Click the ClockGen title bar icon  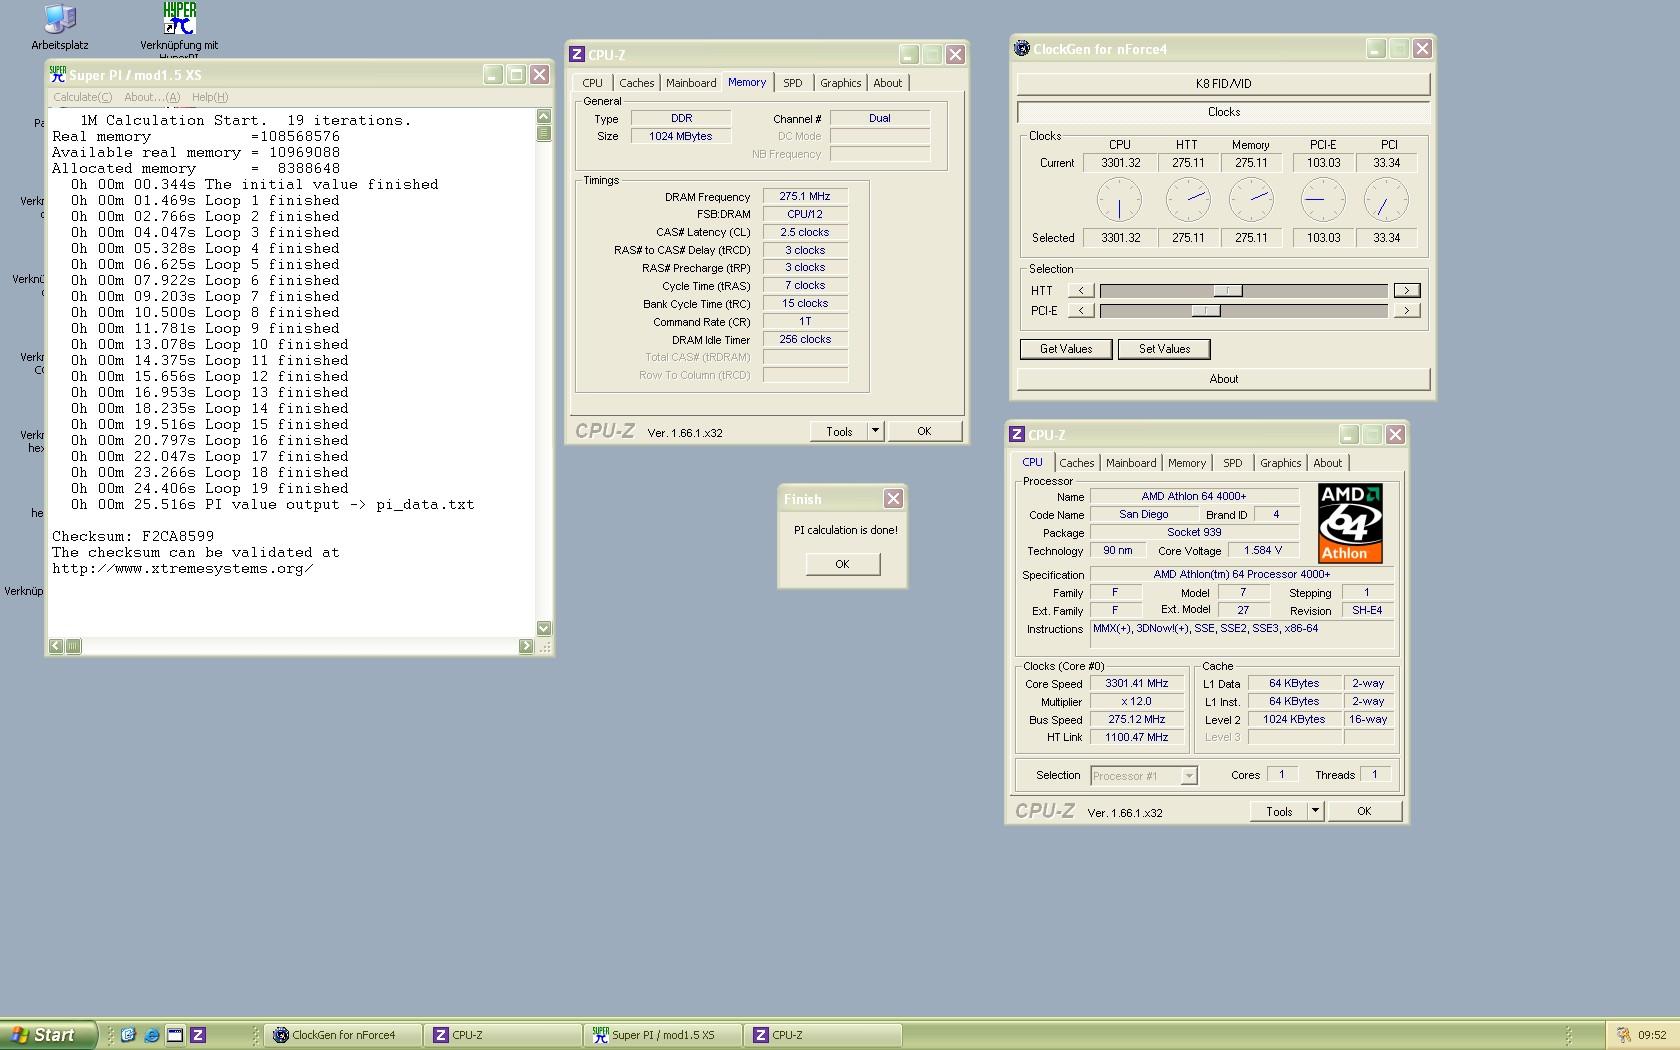pos(1022,48)
